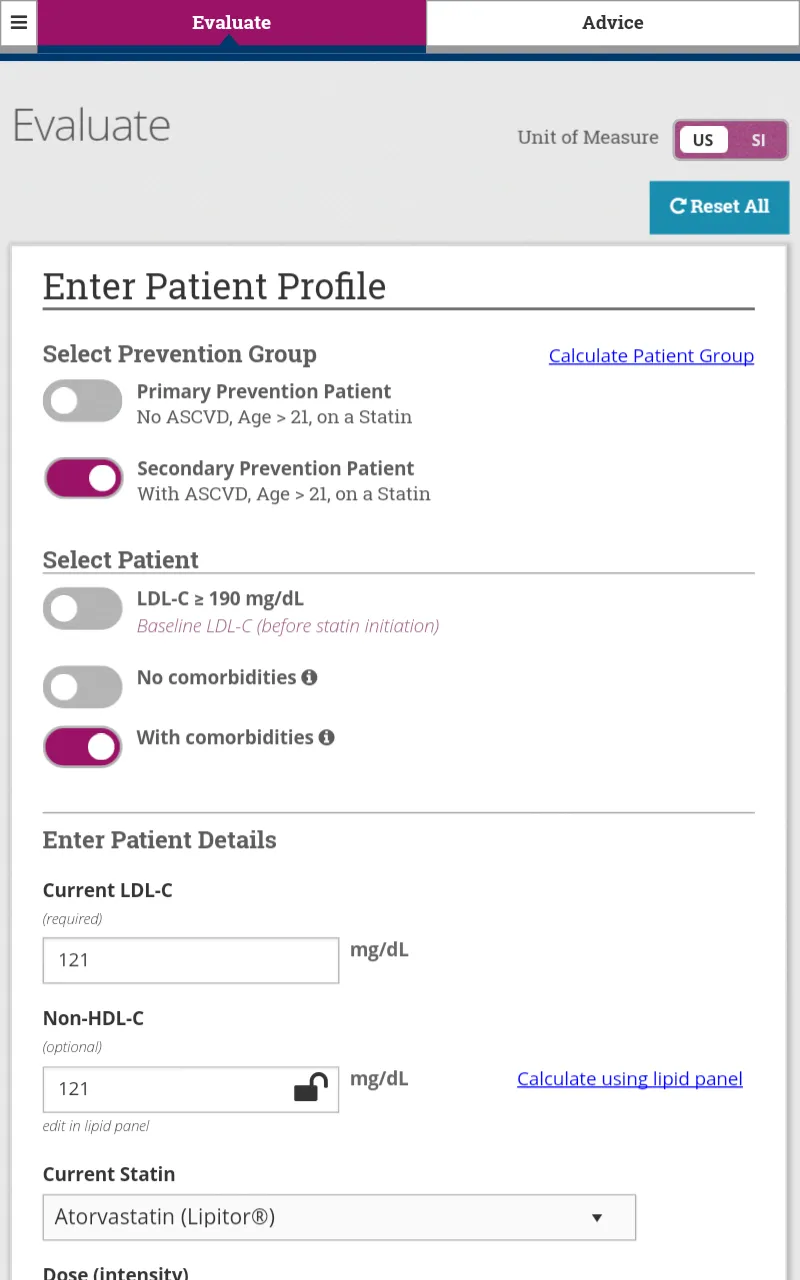This screenshot has width=800, height=1280.
Task: Enable the LDL-C ≥ 190 mg/dL toggle
Action: pyautogui.click(x=82, y=608)
